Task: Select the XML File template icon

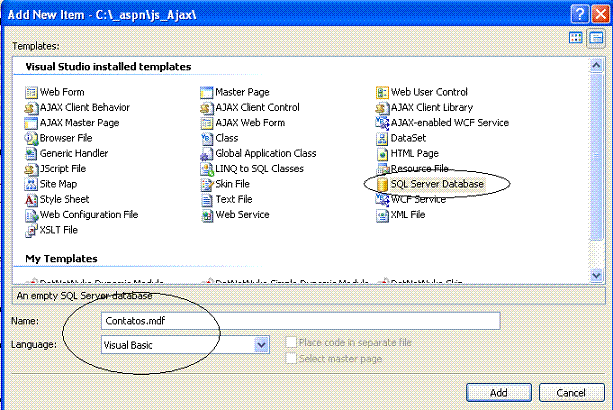Action: pyautogui.click(x=383, y=215)
